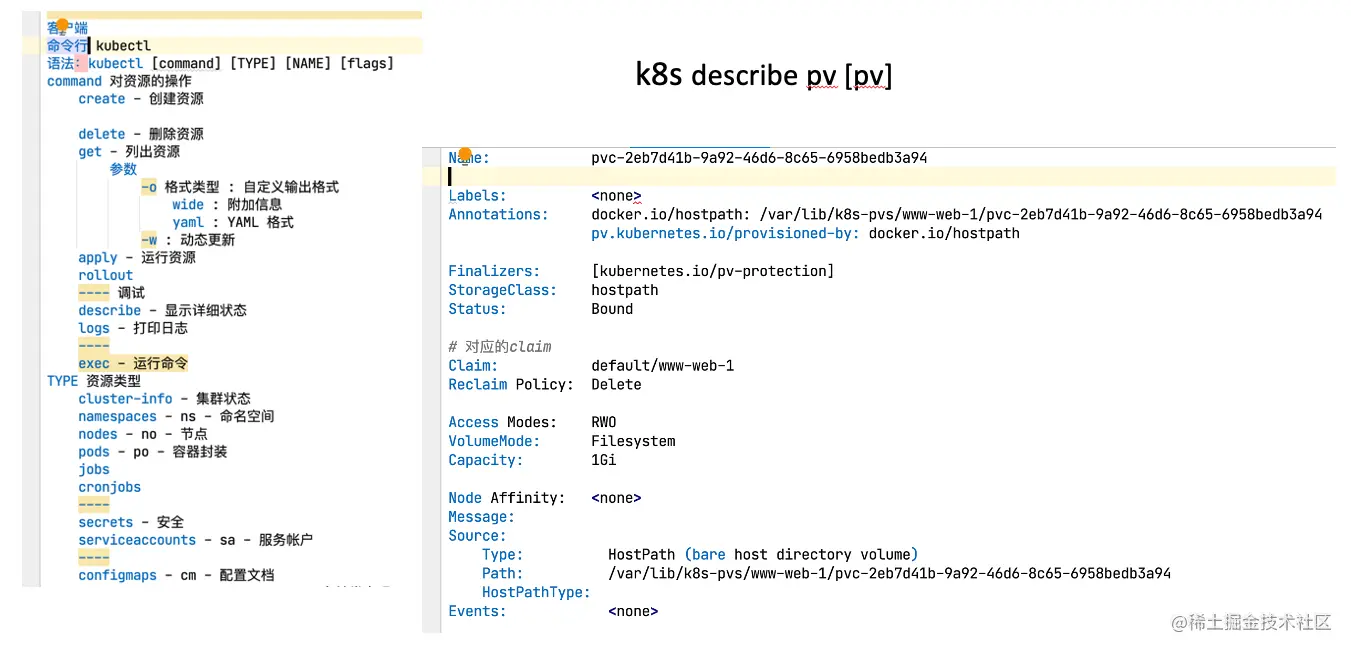Select the pvc-2eb7d41b name value on Name row
The width and height of the screenshot is (1351, 652).
[x=759, y=158]
